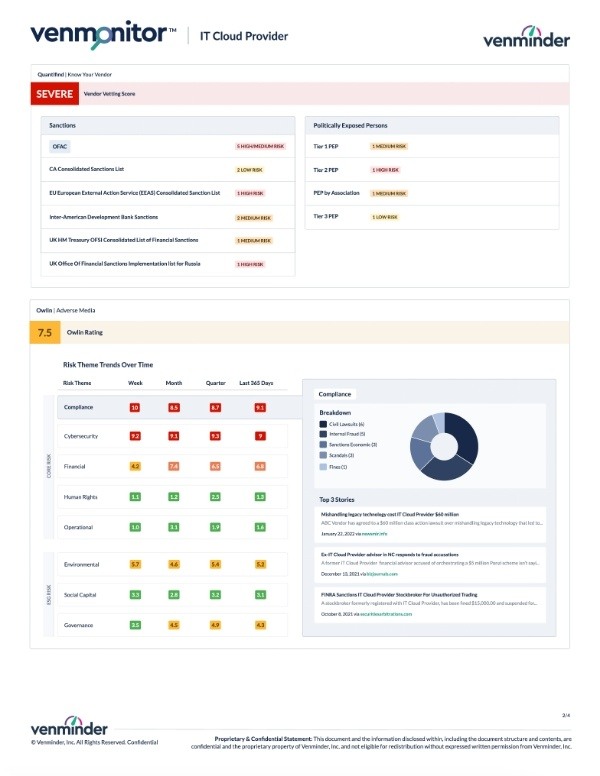Click the SEVERE vendor vetting score badge

[56, 94]
